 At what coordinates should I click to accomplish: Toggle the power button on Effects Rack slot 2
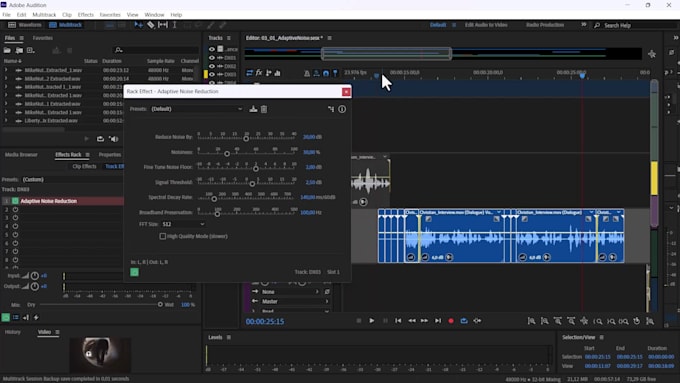pyautogui.click(x=15, y=210)
